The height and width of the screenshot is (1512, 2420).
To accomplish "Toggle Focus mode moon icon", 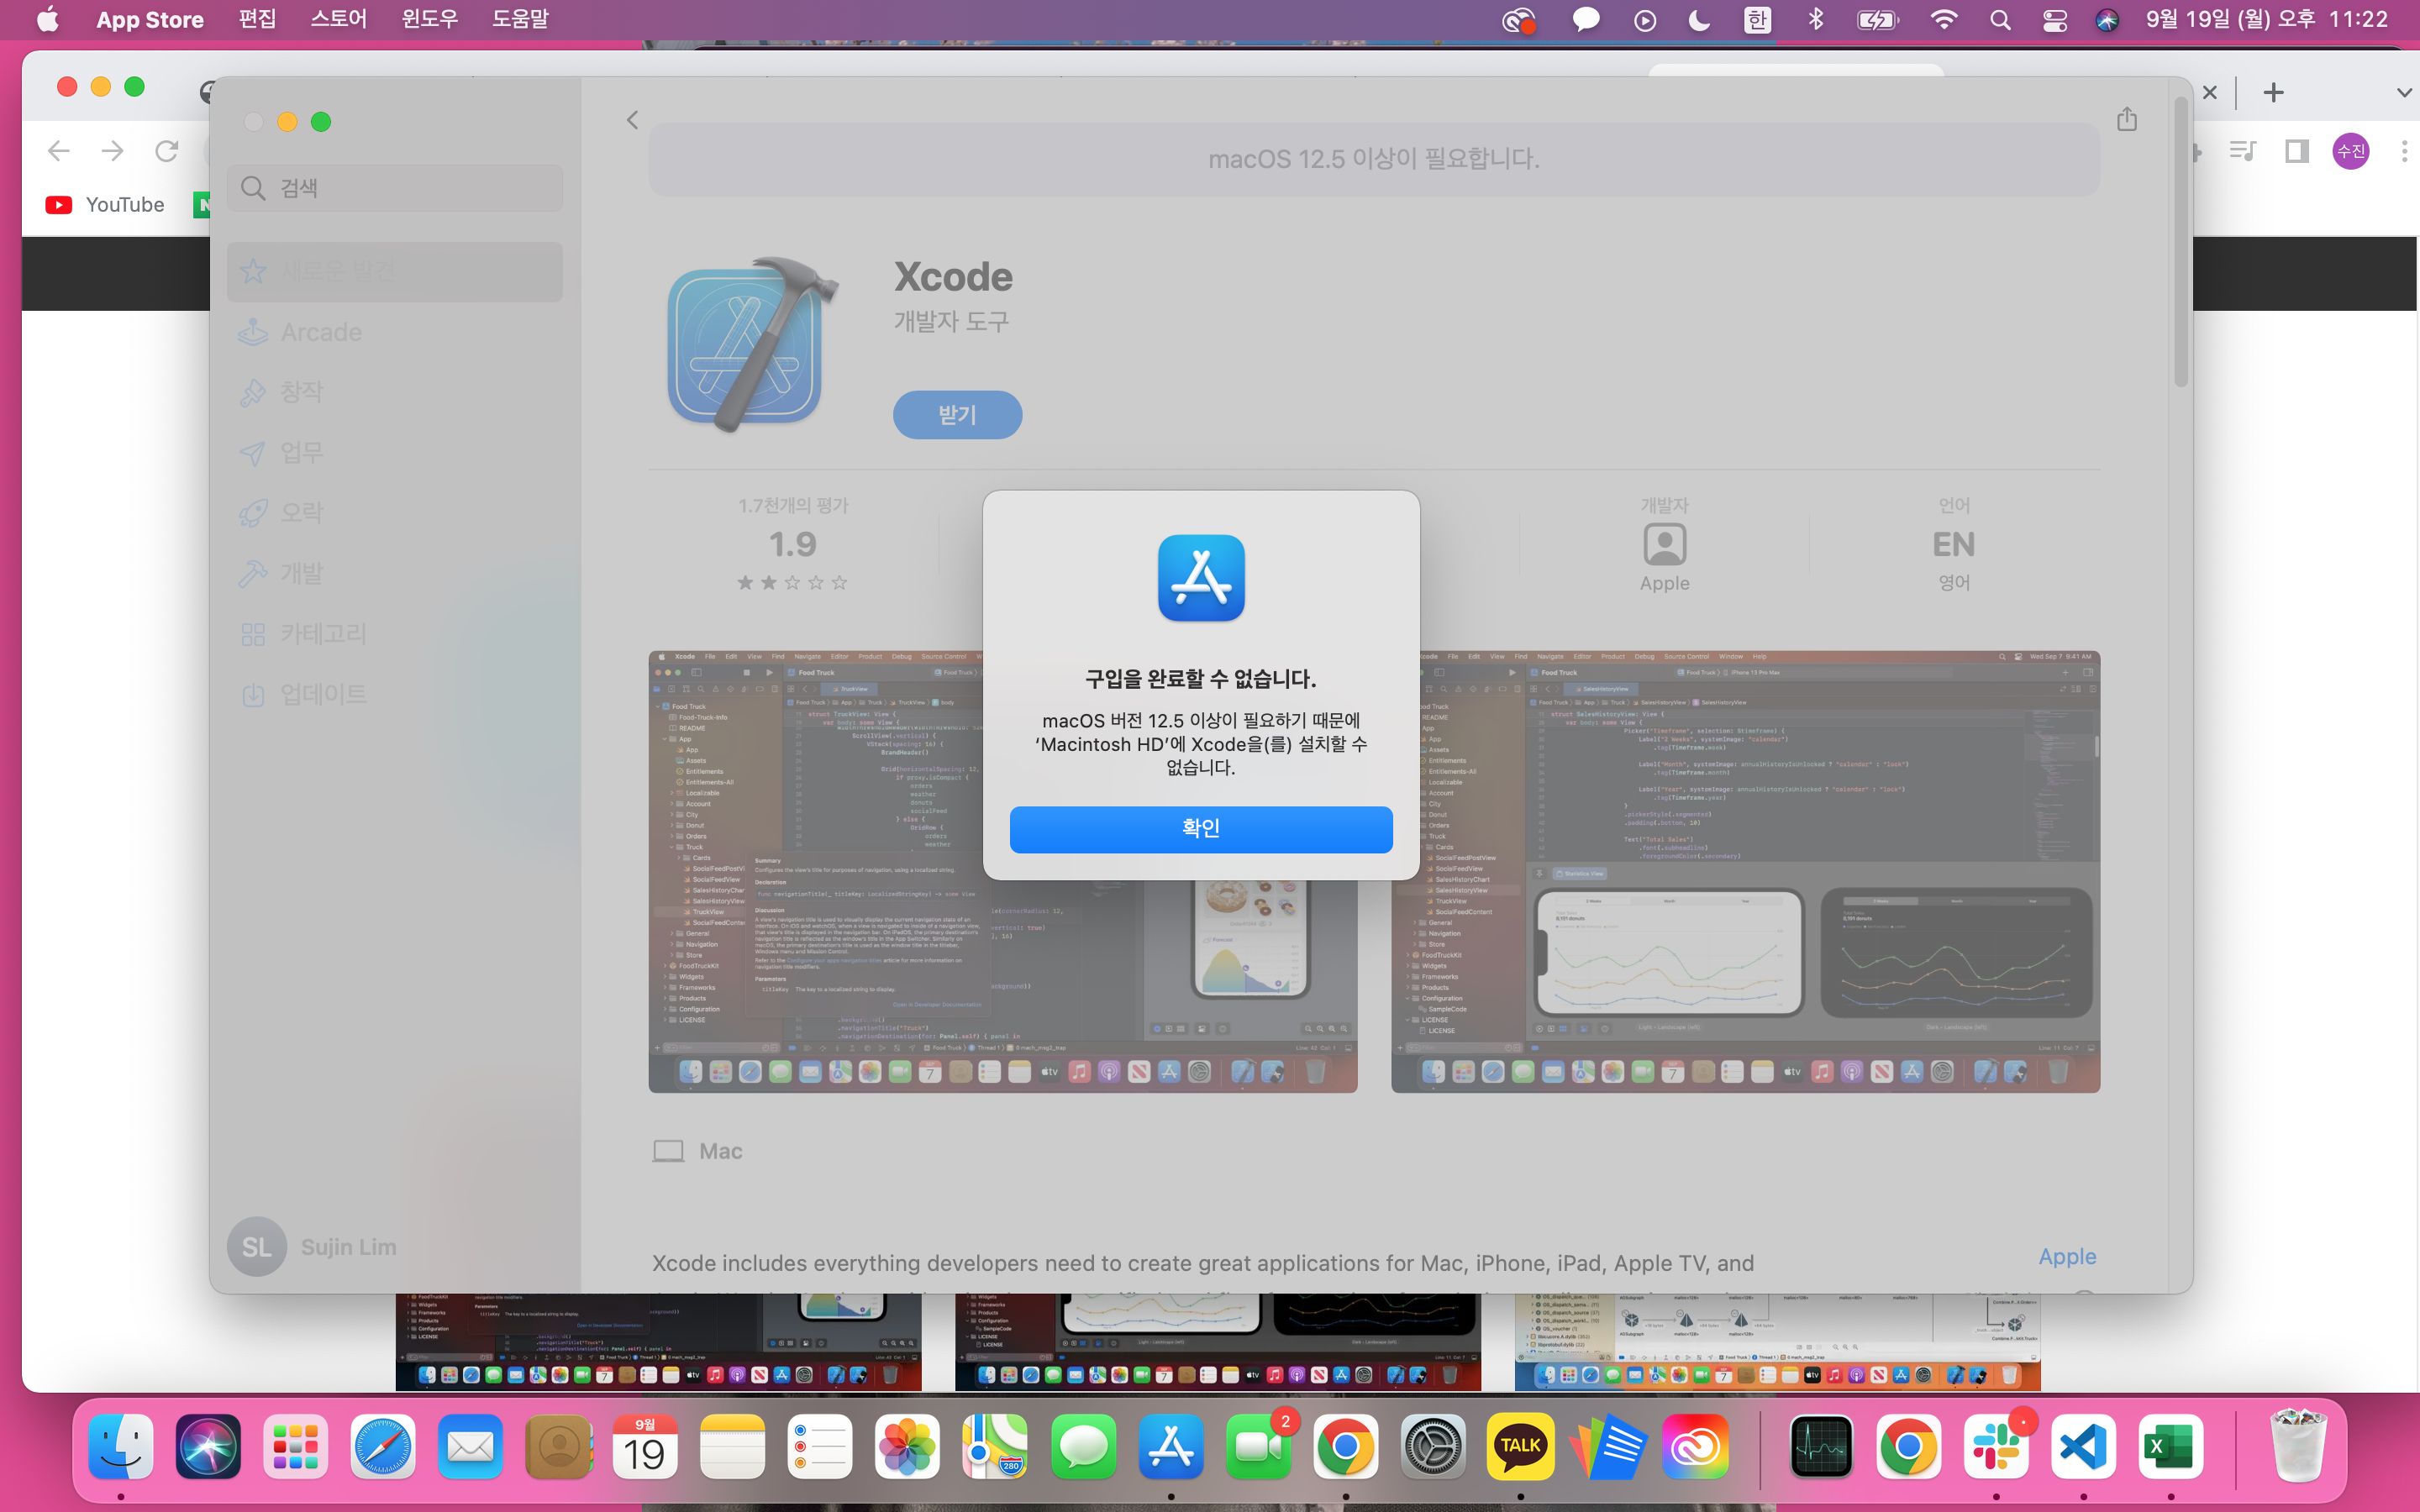I will point(1699,19).
